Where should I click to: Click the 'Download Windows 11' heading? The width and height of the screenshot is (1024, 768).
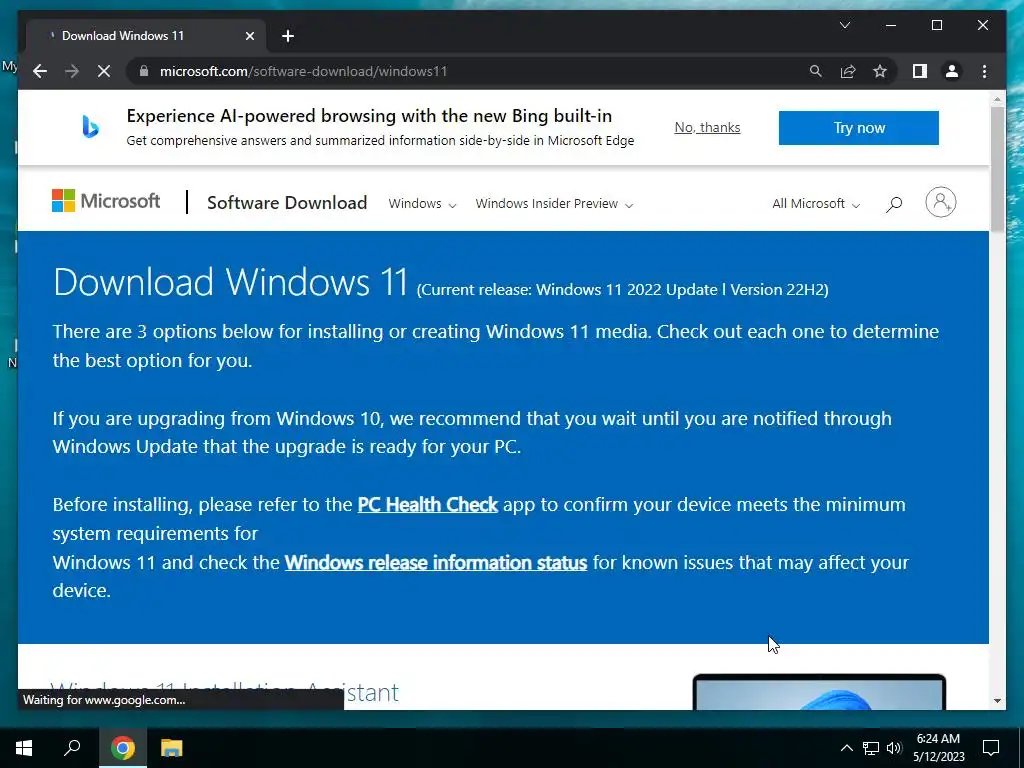pyautogui.click(x=231, y=282)
